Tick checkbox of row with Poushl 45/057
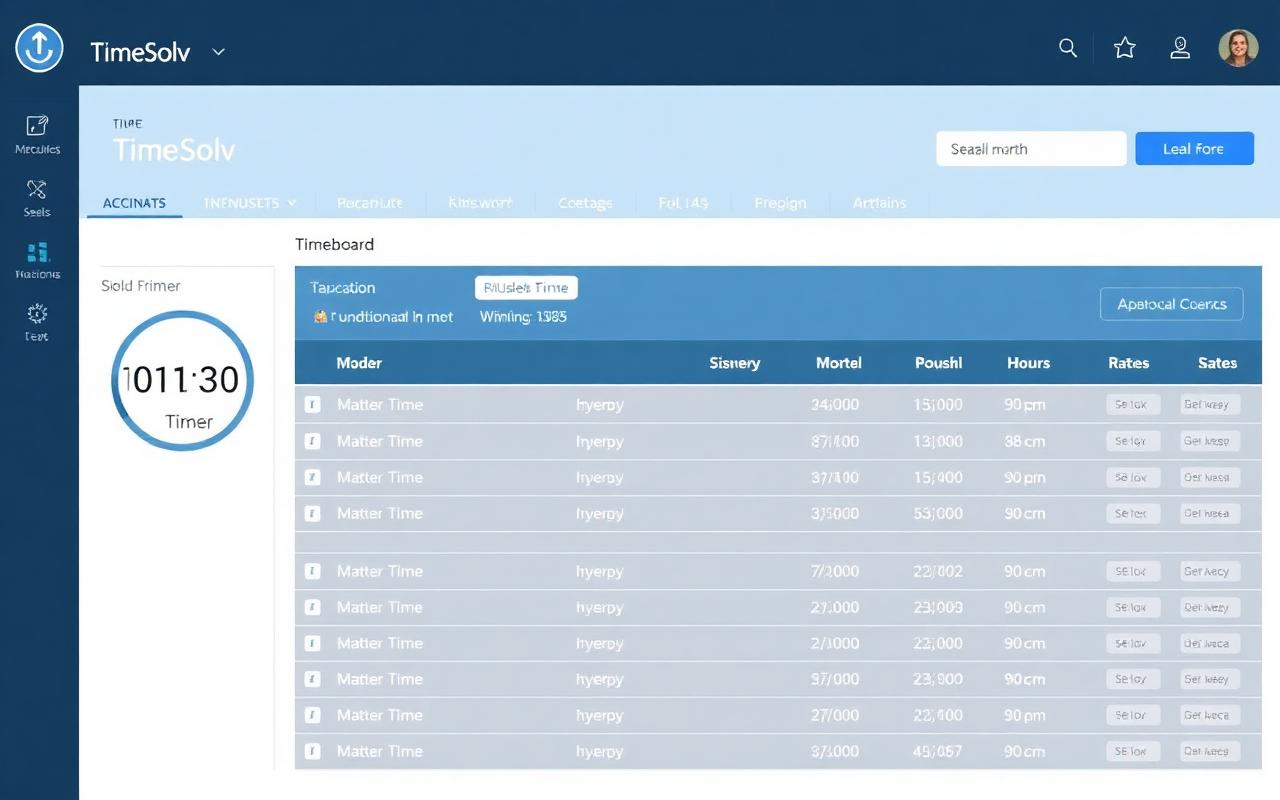1280x800 pixels. point(312,751)
